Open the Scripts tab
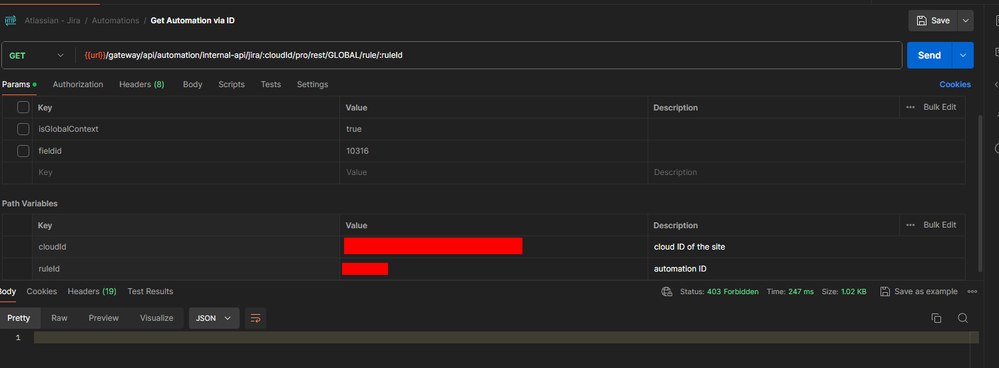This screenshot has width=999, height=368. 231,84
